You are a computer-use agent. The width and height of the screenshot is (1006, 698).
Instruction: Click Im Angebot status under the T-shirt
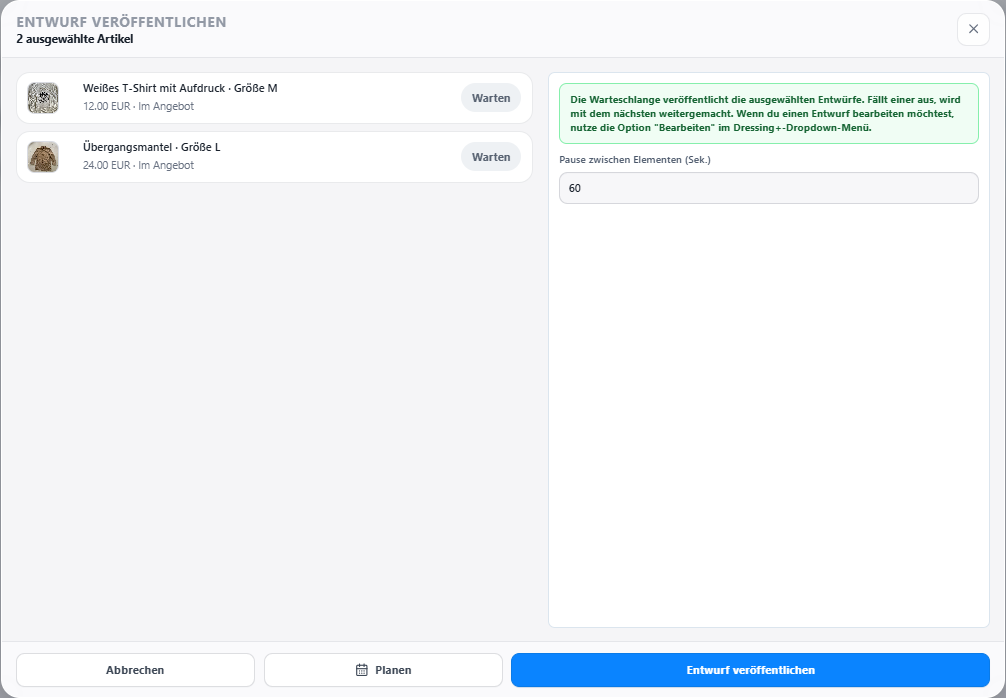[x=166, y=106]
